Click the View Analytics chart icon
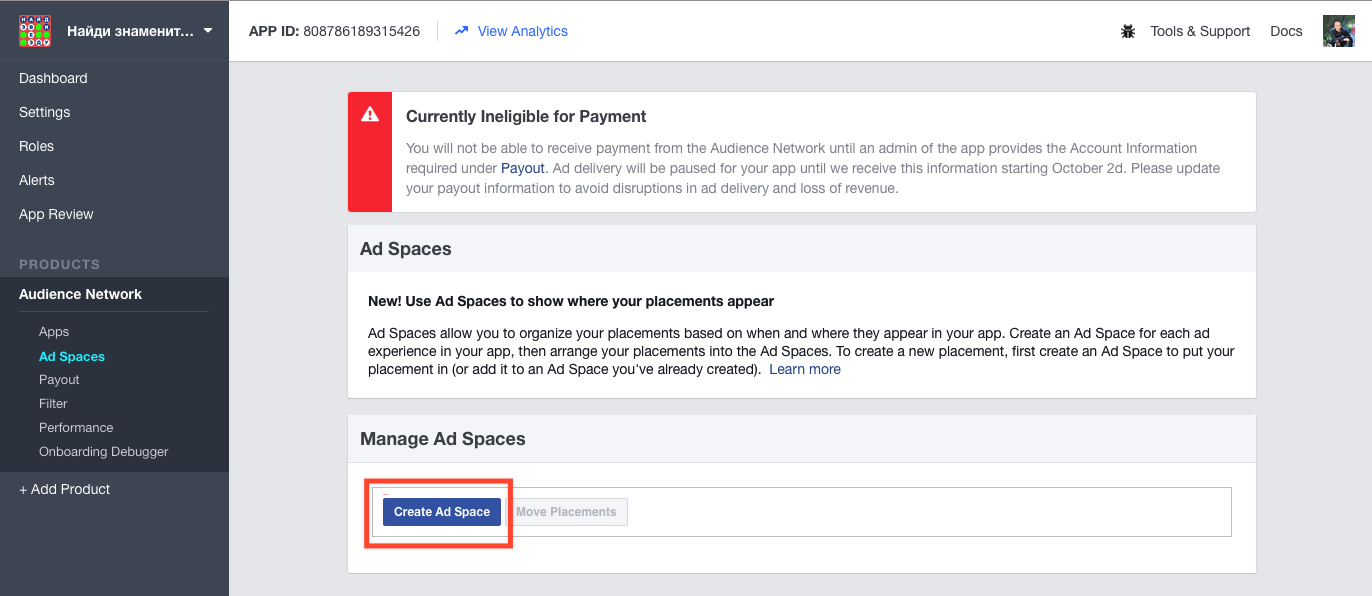This screenshot has width=1372, height=596. coord(461,31)
